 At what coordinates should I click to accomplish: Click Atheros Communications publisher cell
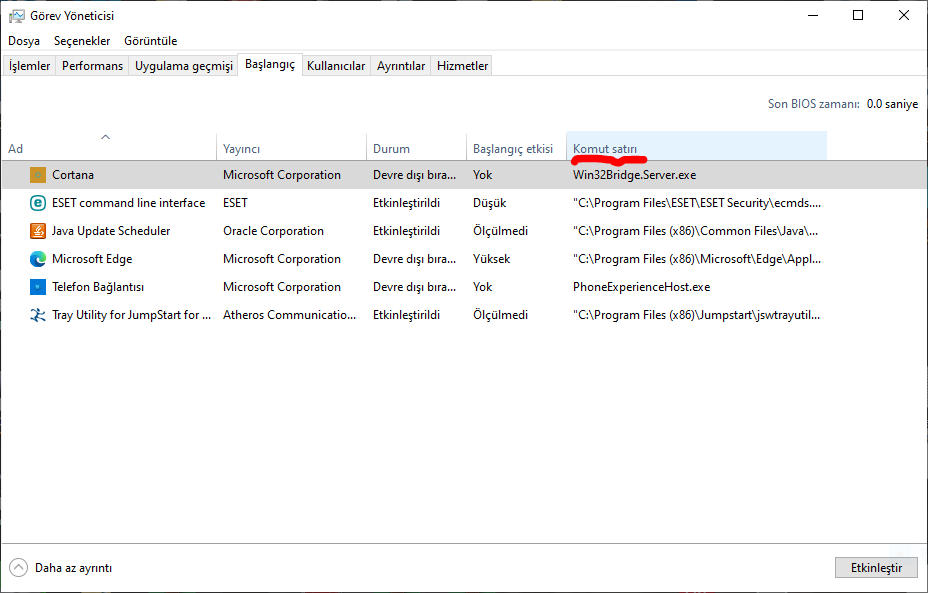pos(289,315)
